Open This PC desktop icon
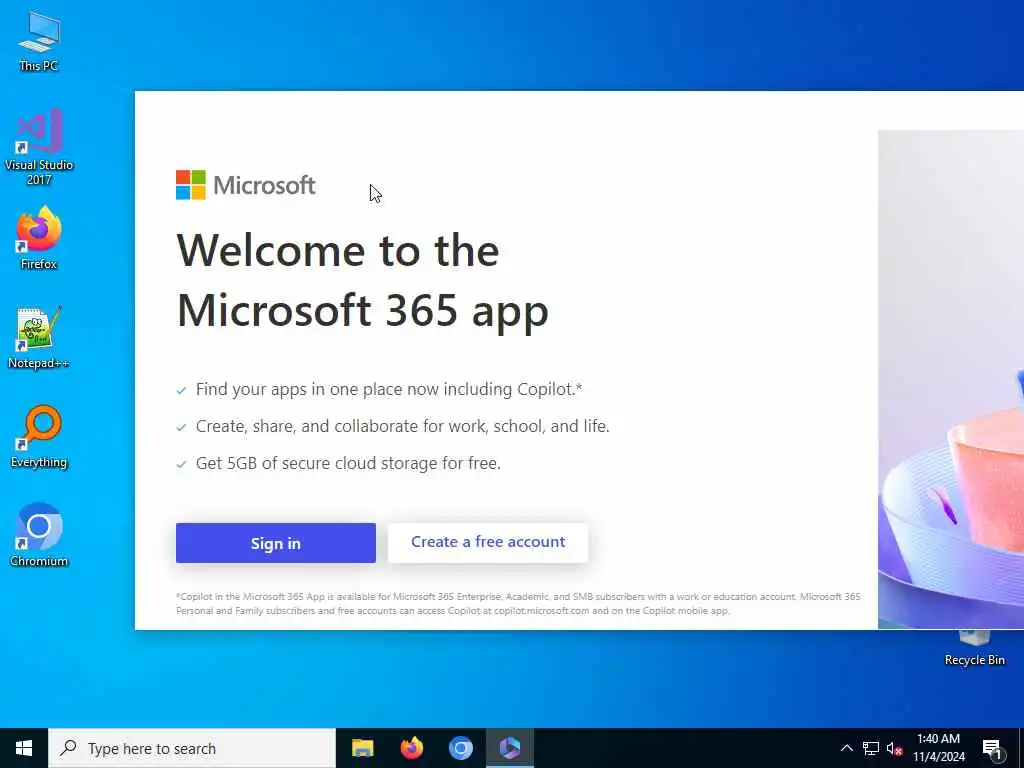 [39, 42]
